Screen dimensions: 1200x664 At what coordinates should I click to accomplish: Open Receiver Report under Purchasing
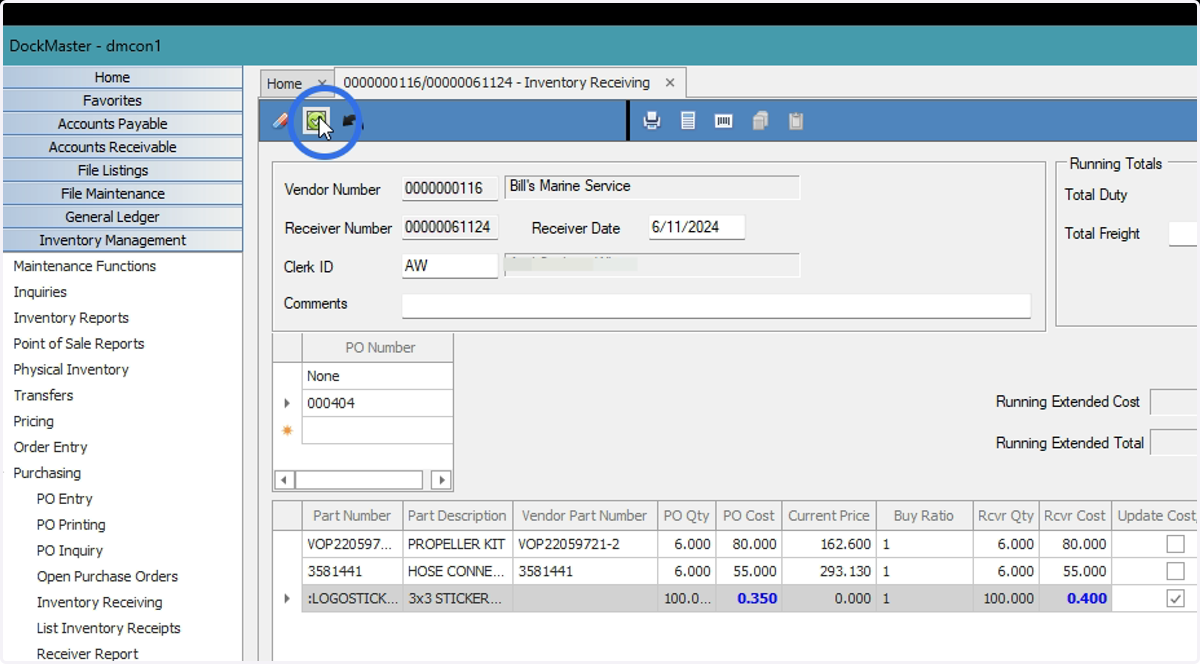pos(88,655)
